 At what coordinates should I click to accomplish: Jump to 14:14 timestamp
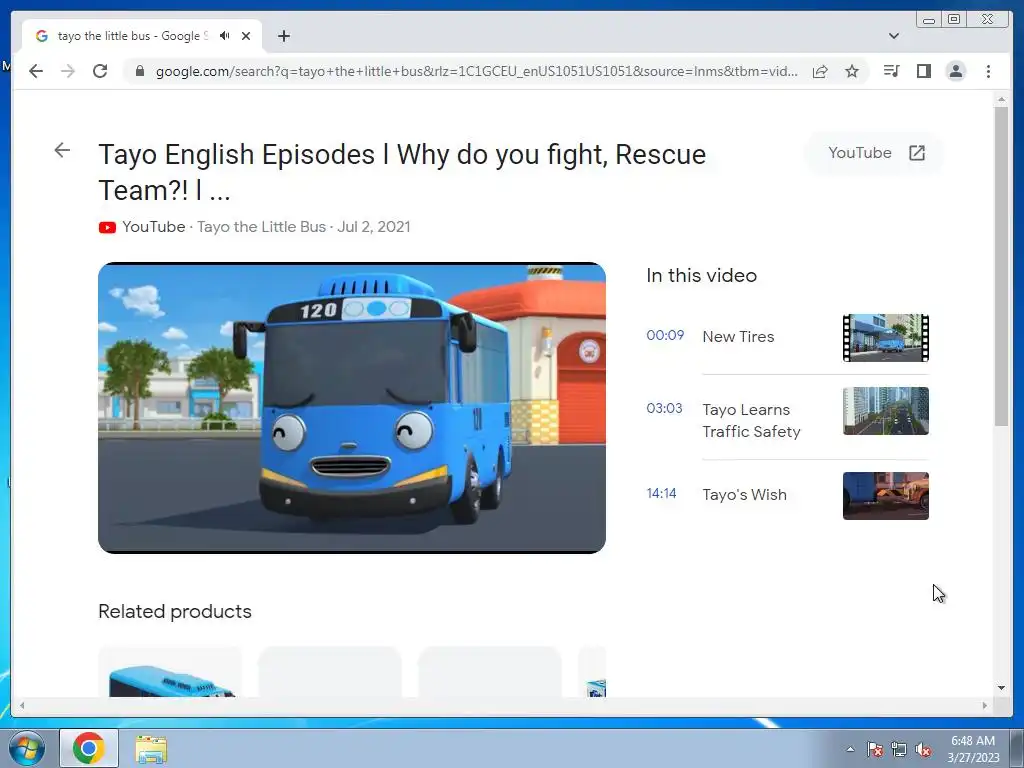(x=661, y=493)
